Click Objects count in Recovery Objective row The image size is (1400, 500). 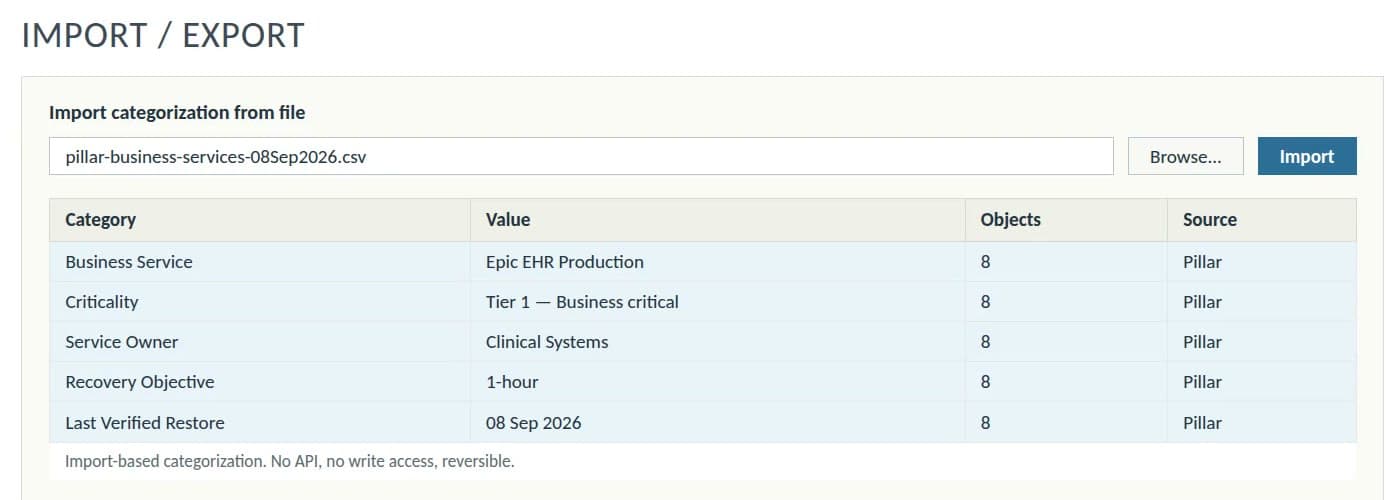pyautogui.click(x=985, y=382)
